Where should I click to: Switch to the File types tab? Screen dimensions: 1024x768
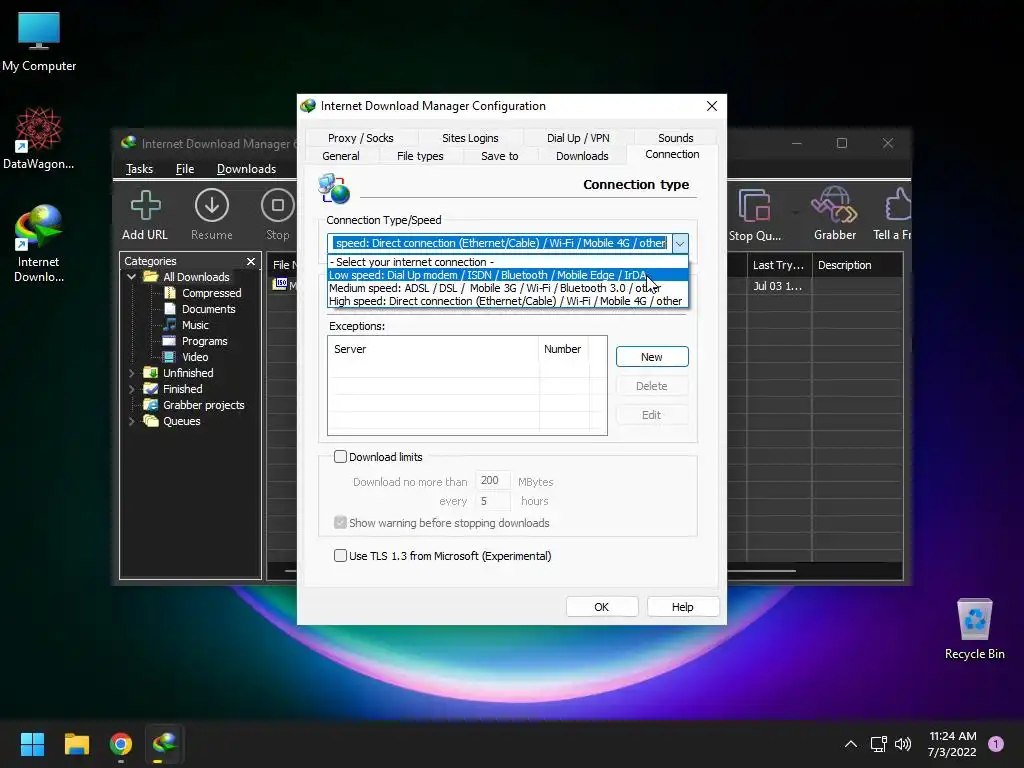(420, 156)
